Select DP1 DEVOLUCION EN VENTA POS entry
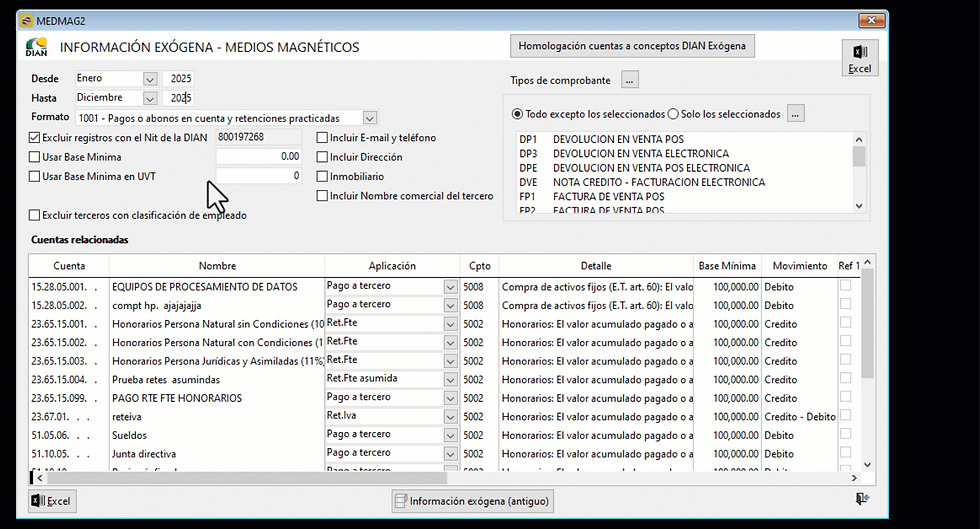980x529 pixels. click(x=684, y=139)
